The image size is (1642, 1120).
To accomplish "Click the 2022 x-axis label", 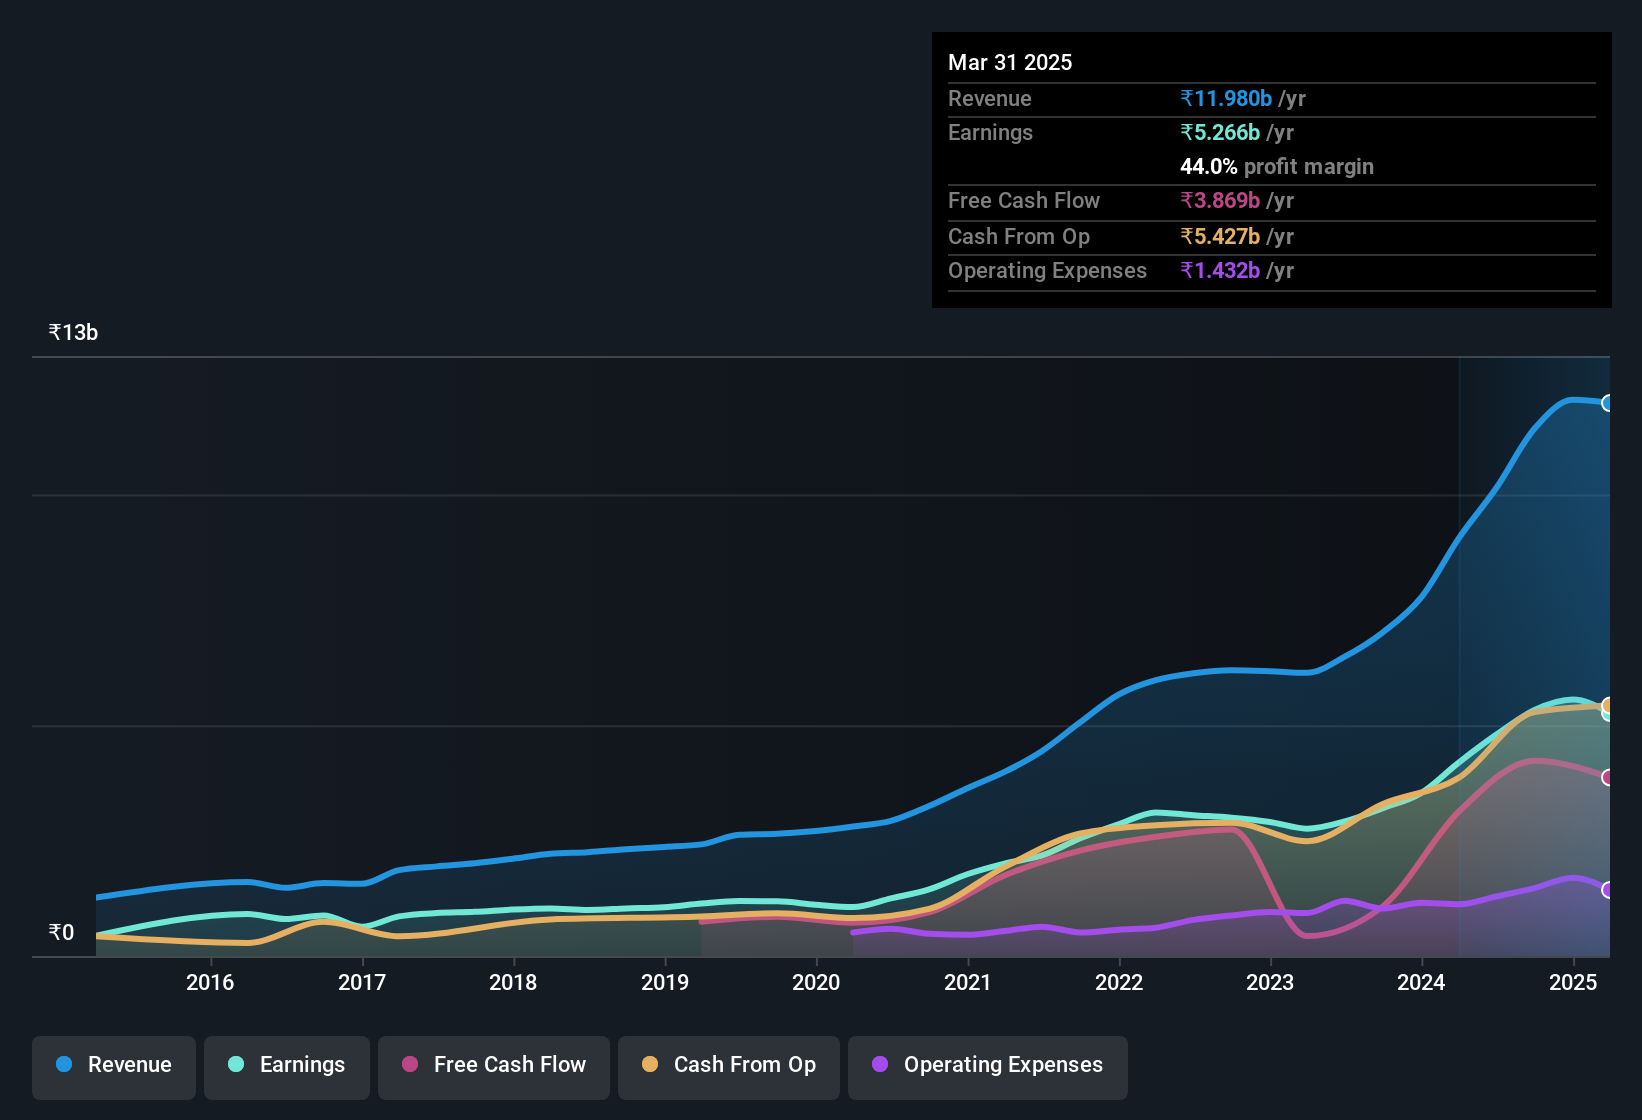I will (x=1119, y=982).
